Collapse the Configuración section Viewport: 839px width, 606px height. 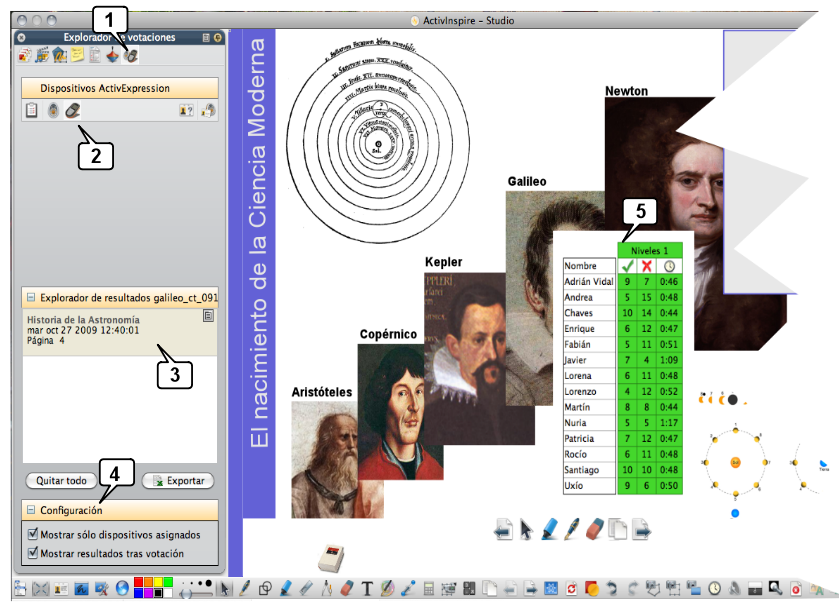click(30, 509)
